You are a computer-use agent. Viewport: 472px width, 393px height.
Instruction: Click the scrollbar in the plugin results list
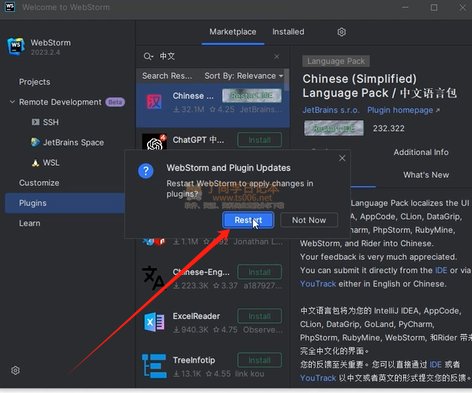(287, 80)
